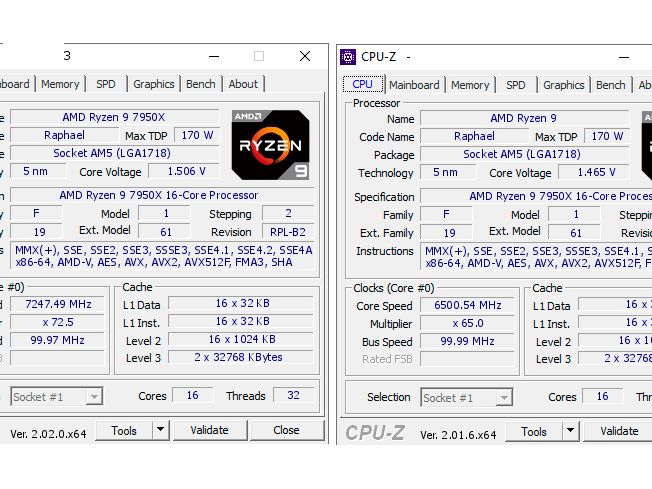Image resolution: width=652 pixels, height=489 pixels.
Task: Click the Cores value 16 in right window
Action: click(x=603, y=396)
